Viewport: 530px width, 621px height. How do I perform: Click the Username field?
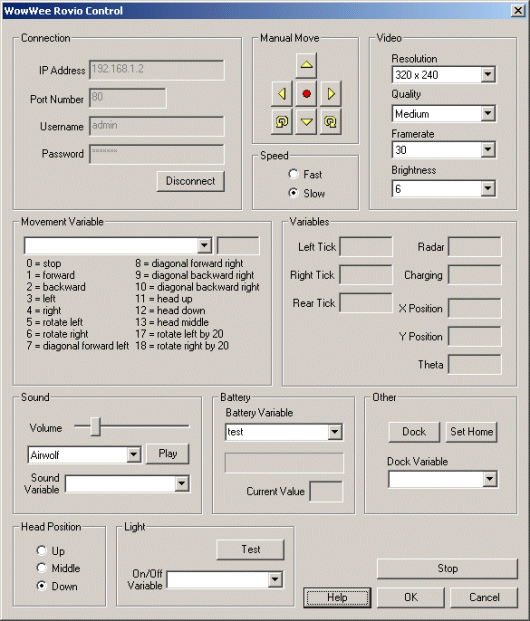(x=157, y=126)
